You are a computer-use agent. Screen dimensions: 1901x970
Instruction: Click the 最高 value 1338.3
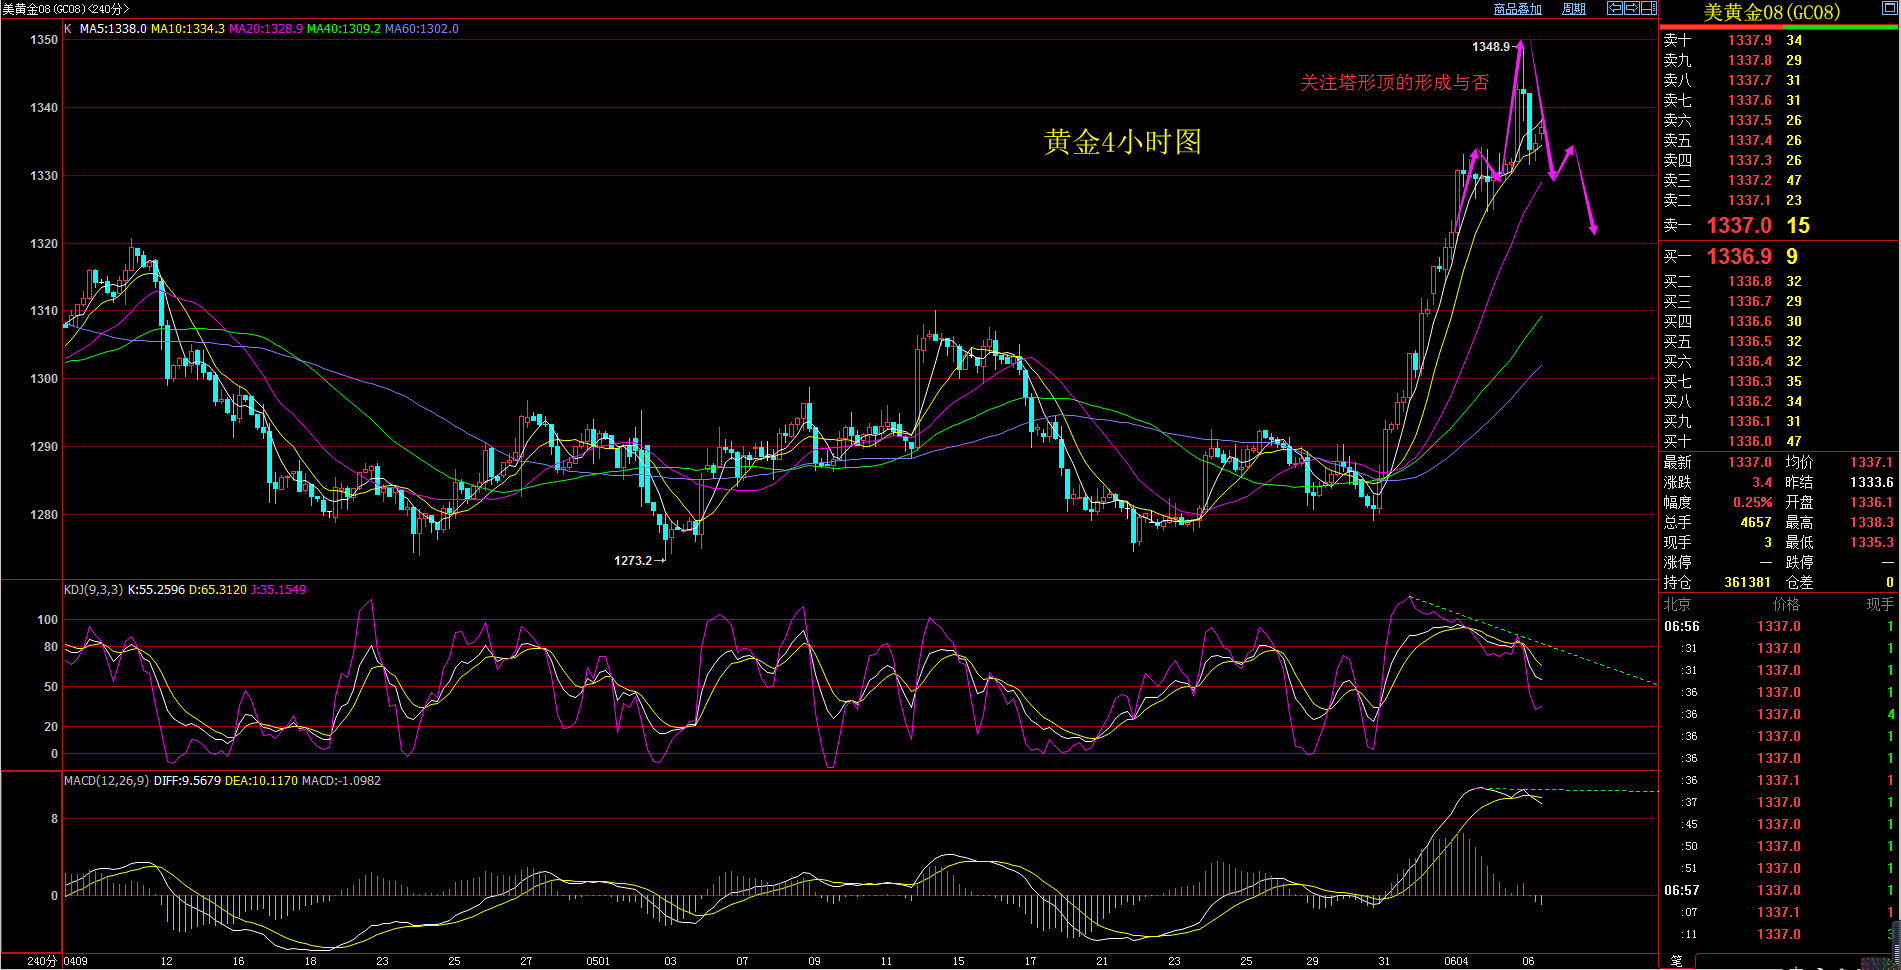(x=1871, y=522)
